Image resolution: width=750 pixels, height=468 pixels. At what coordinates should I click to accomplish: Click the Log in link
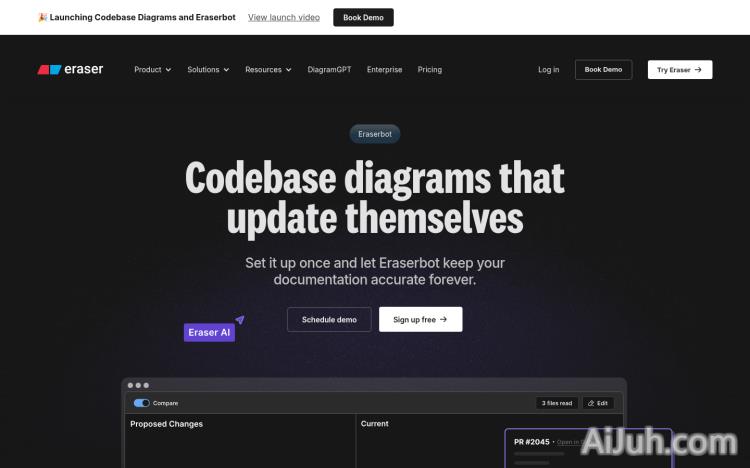point(548,70)
